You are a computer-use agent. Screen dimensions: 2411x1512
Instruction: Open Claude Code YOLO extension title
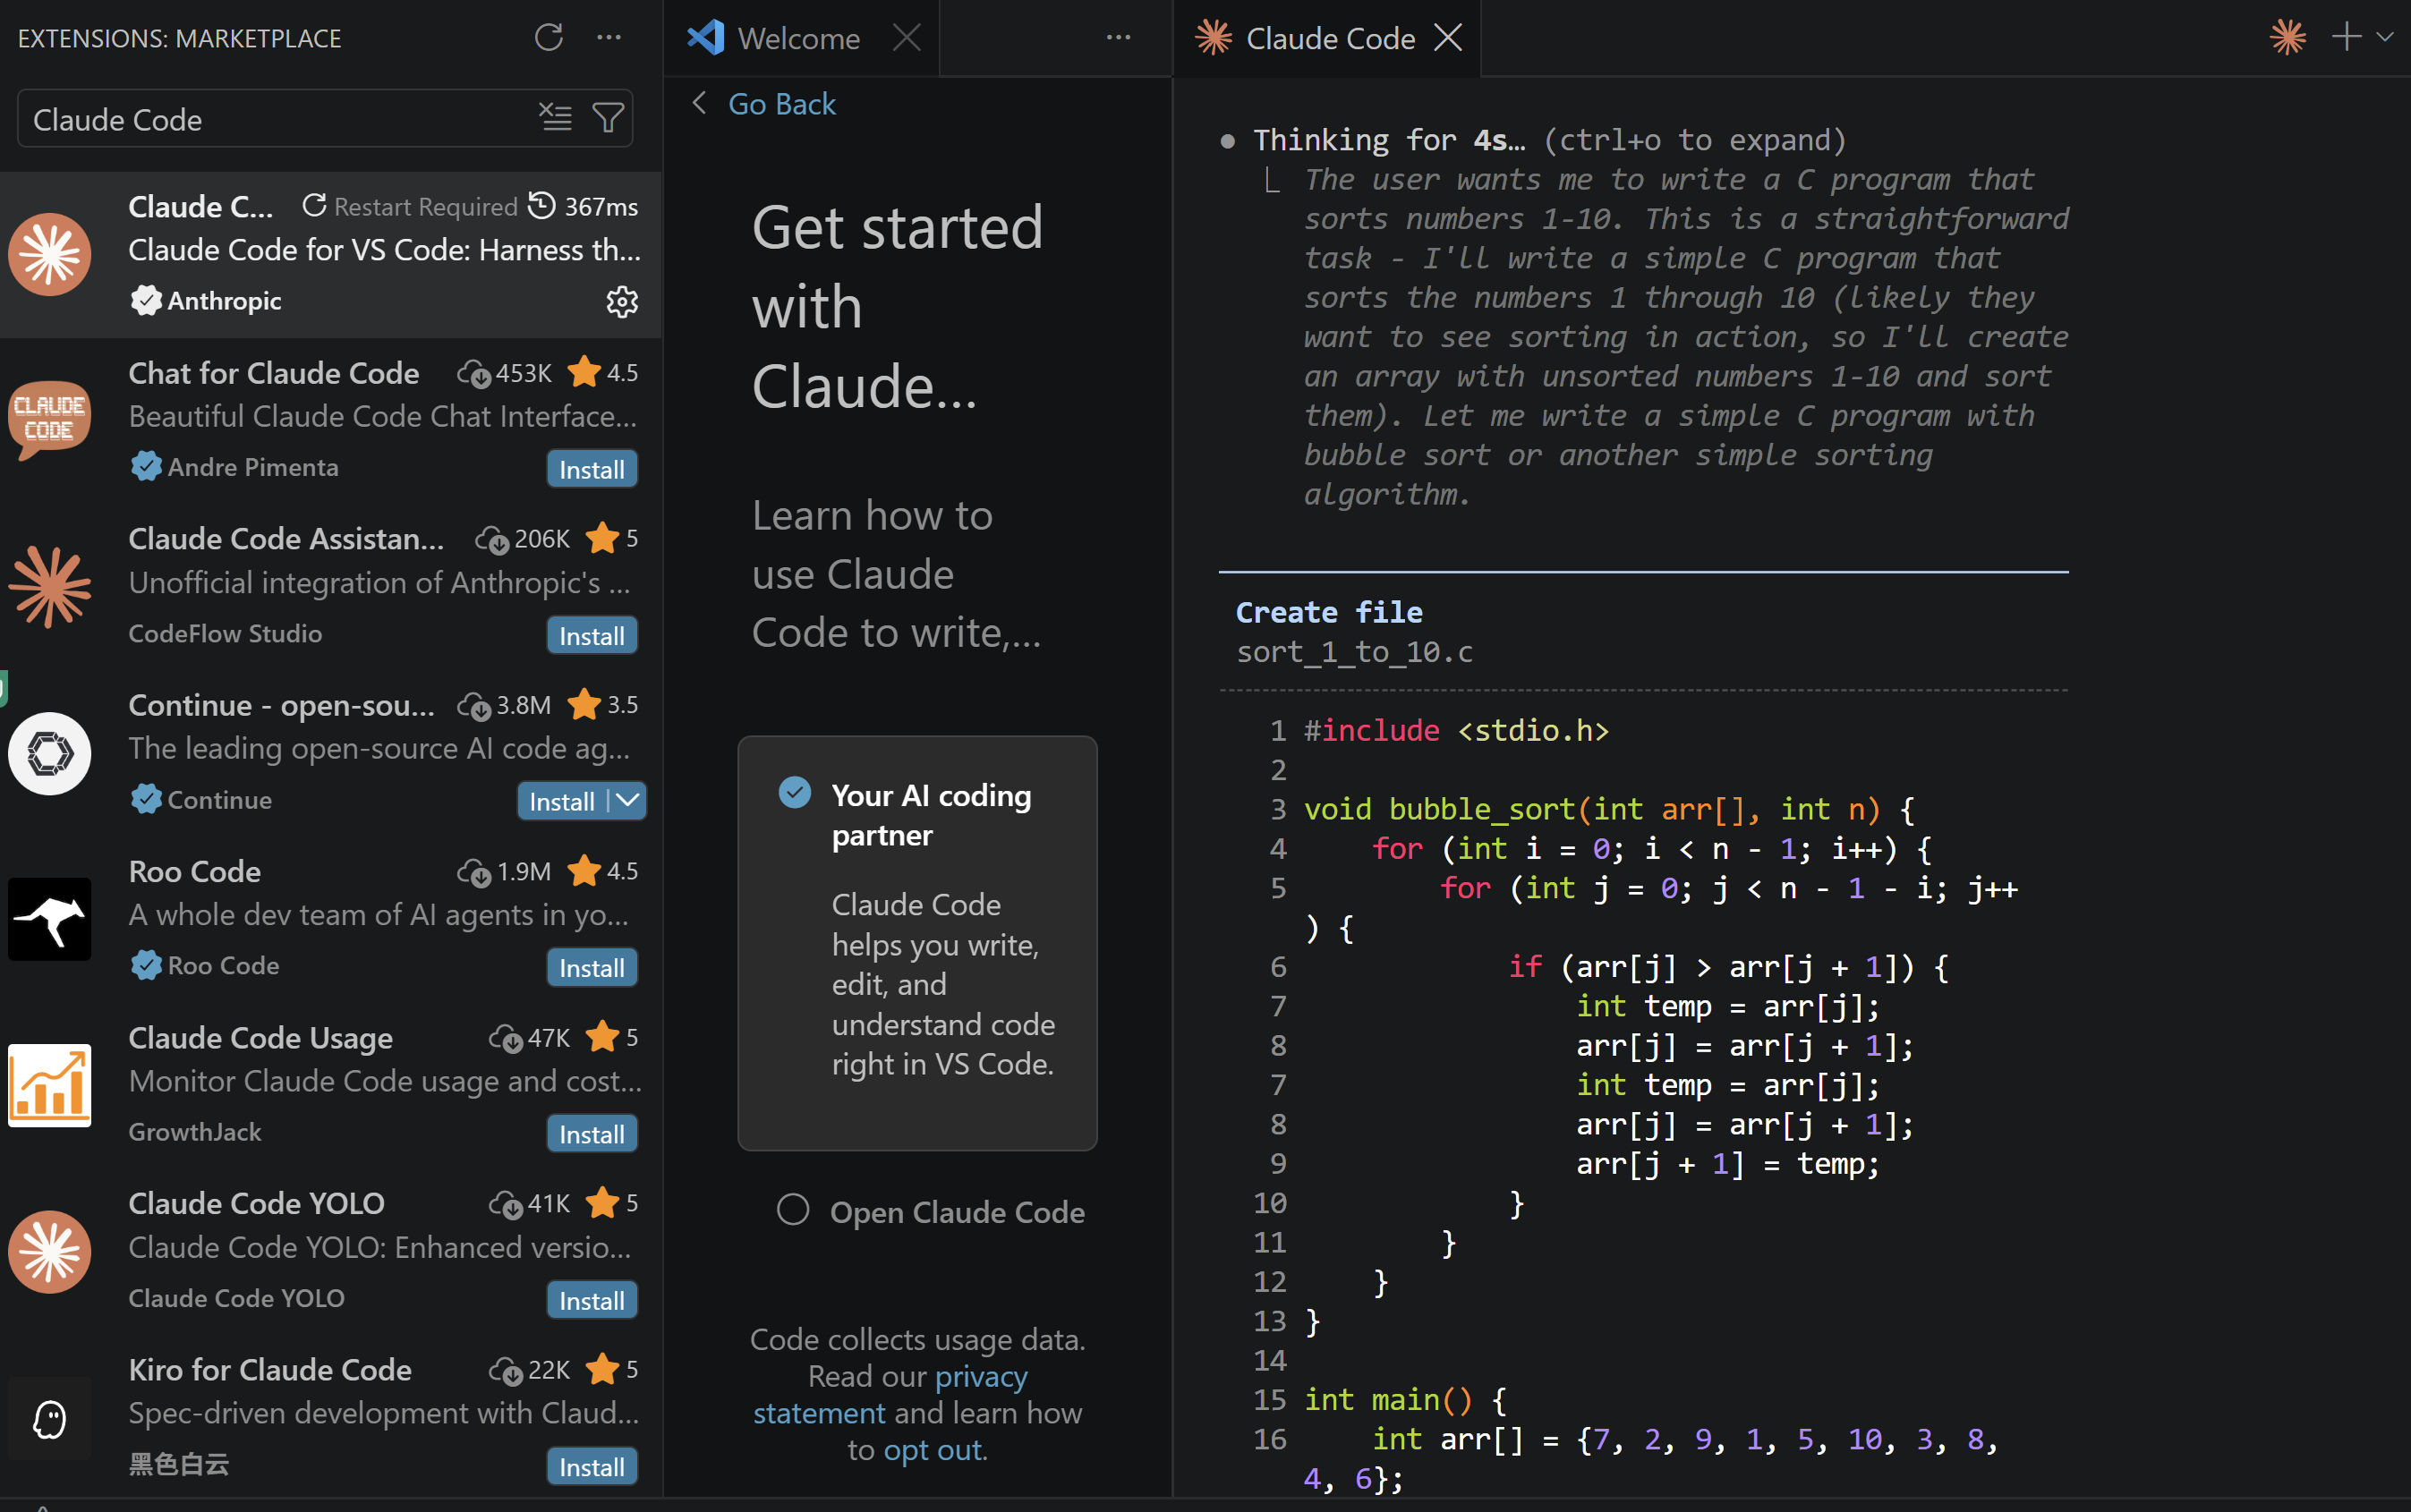[257, 1203]
